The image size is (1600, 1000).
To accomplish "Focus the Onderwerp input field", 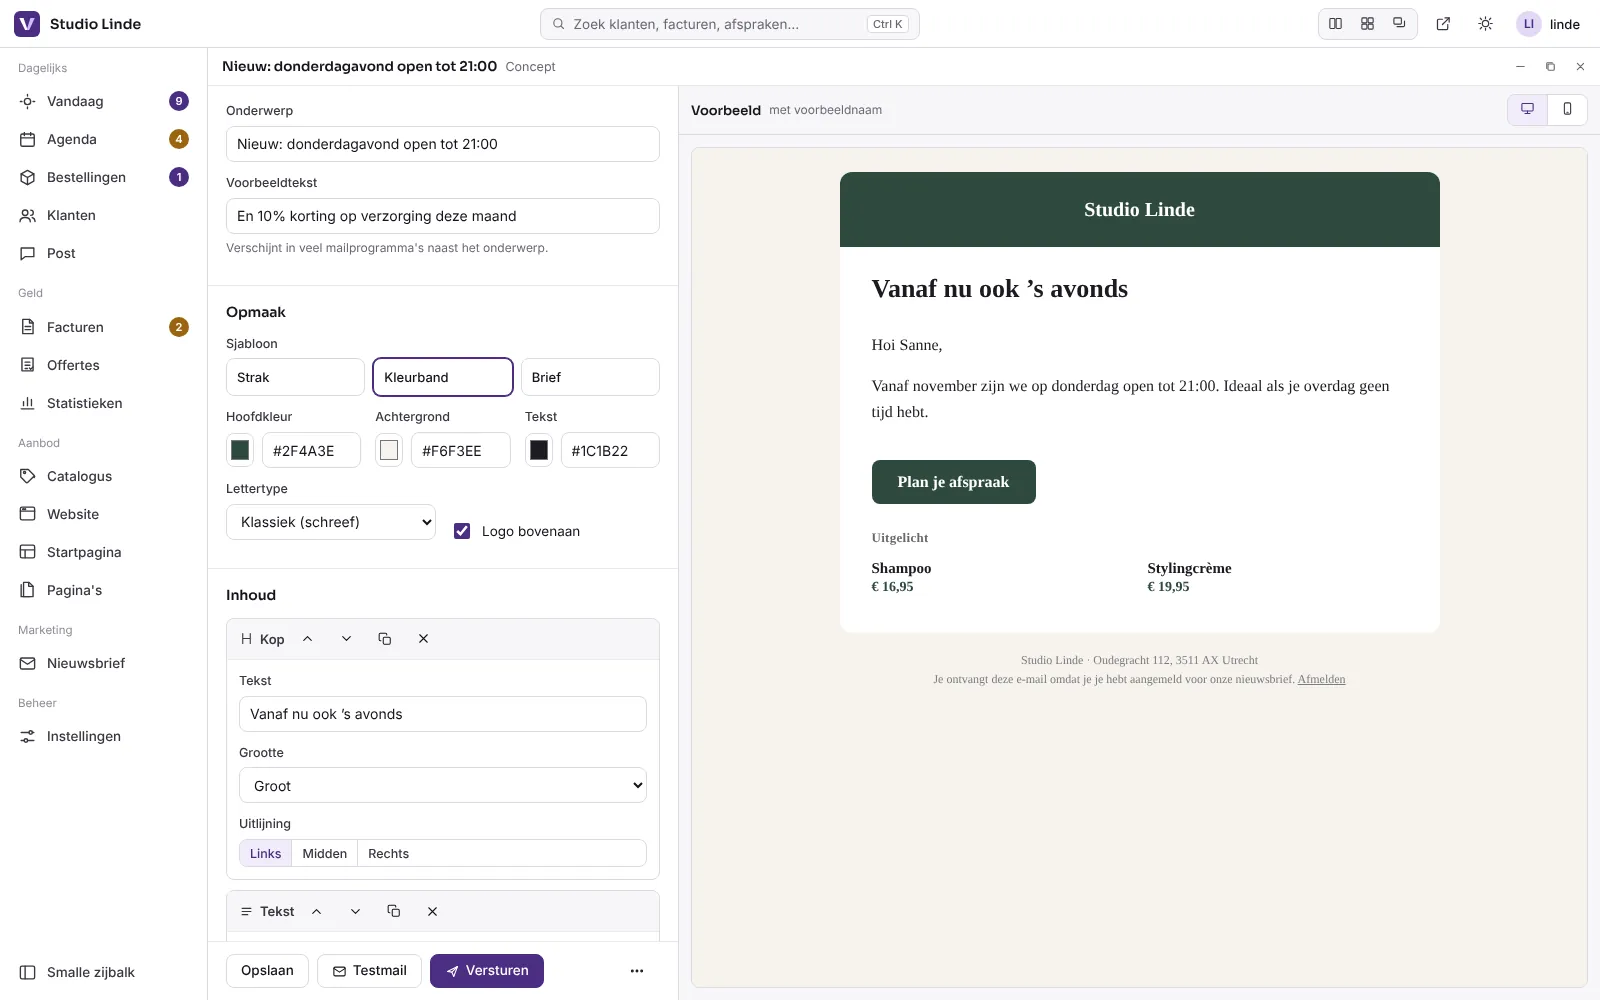I will click(443, 144).
